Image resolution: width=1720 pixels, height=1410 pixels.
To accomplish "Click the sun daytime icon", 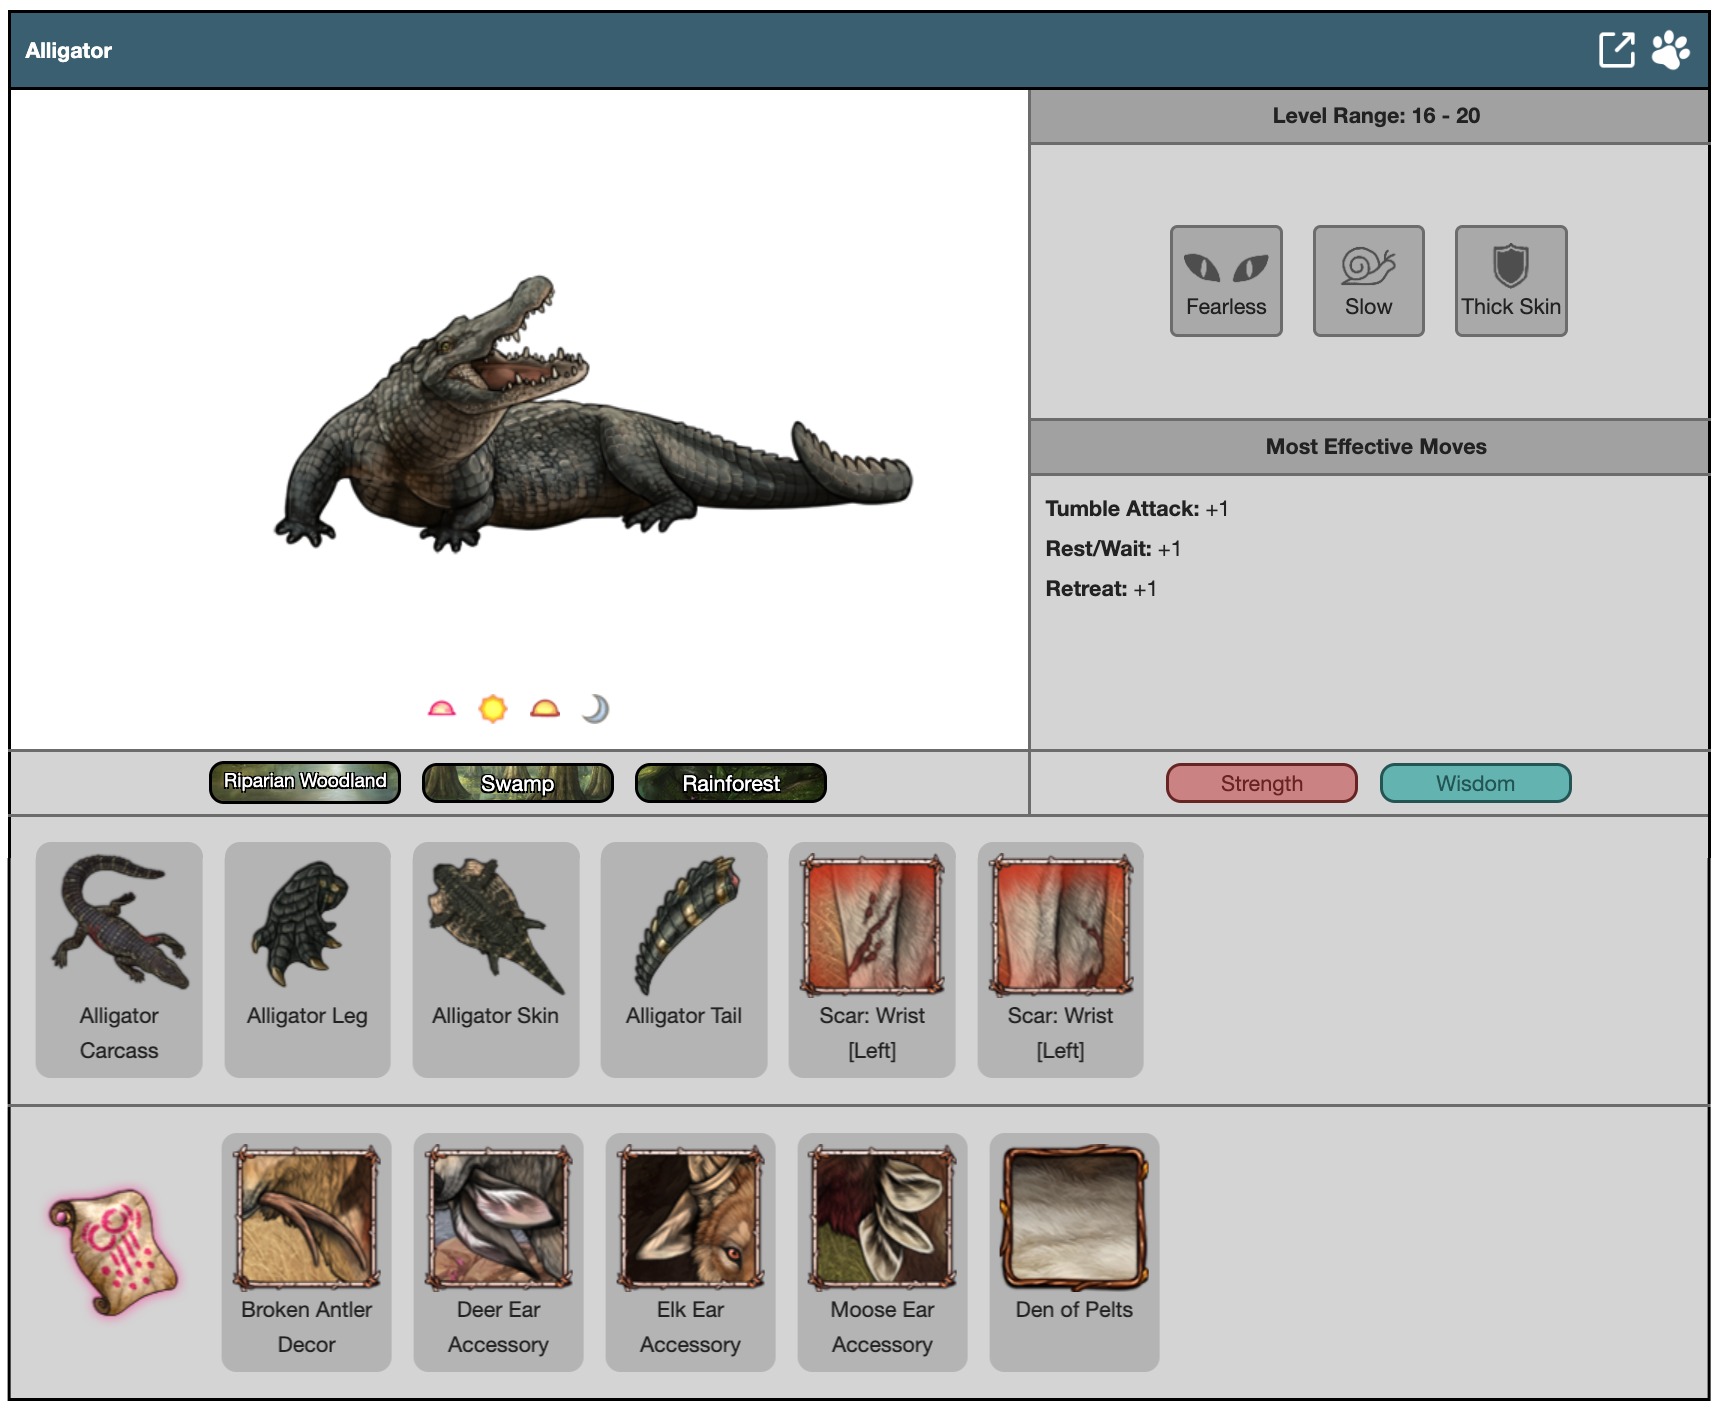I will 493,709.
